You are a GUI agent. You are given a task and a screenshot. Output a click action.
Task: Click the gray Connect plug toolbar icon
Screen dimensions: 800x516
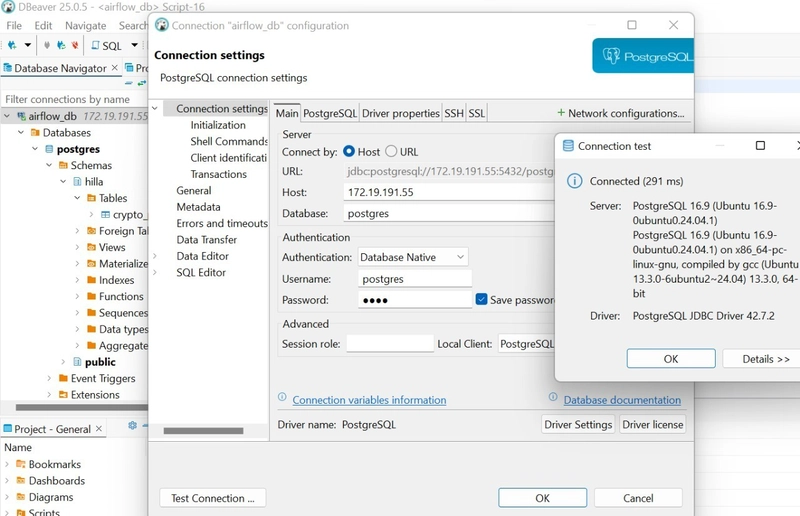[47, 45]
